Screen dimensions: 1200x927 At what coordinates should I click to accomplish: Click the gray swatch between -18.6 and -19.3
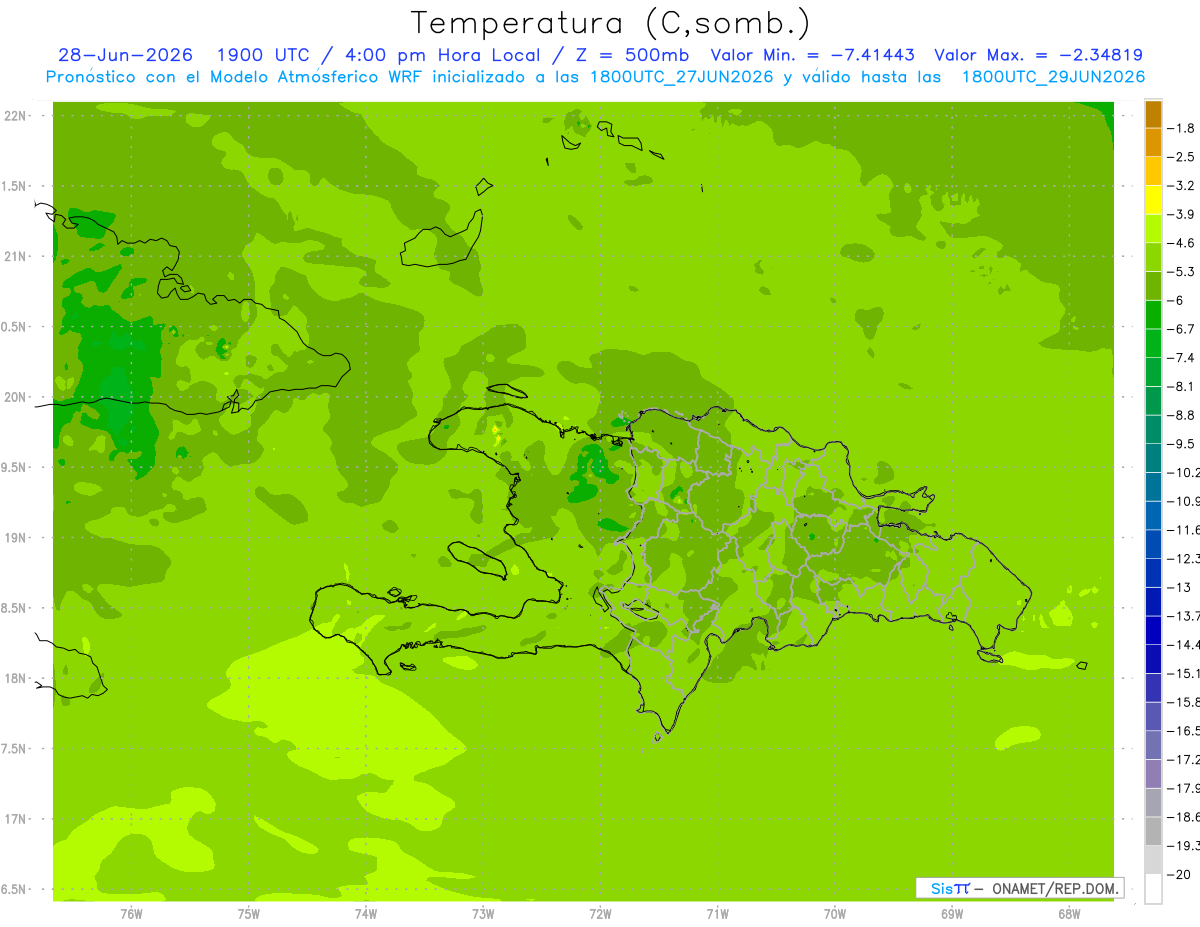[x=1153, y=831]
